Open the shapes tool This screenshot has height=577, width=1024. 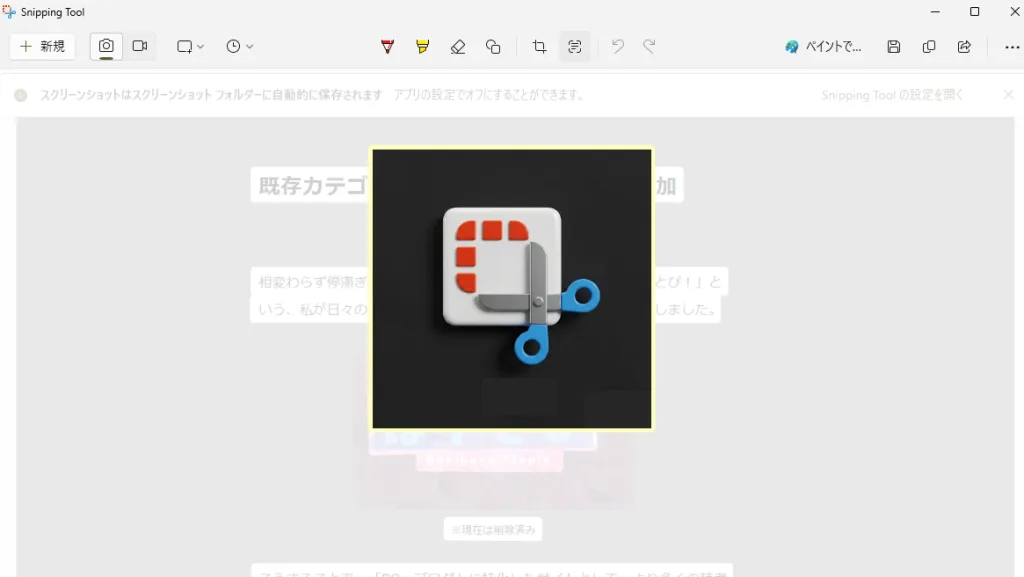[493, 47]
